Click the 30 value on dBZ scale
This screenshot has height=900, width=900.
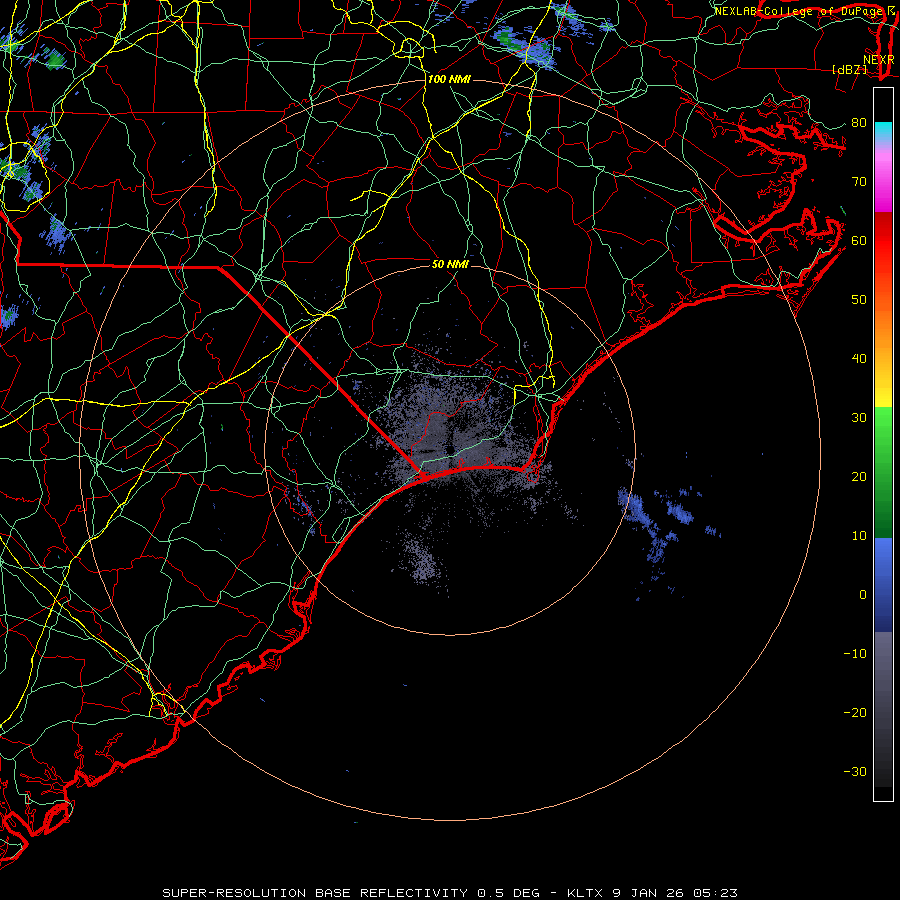click(x=859, y=418)
